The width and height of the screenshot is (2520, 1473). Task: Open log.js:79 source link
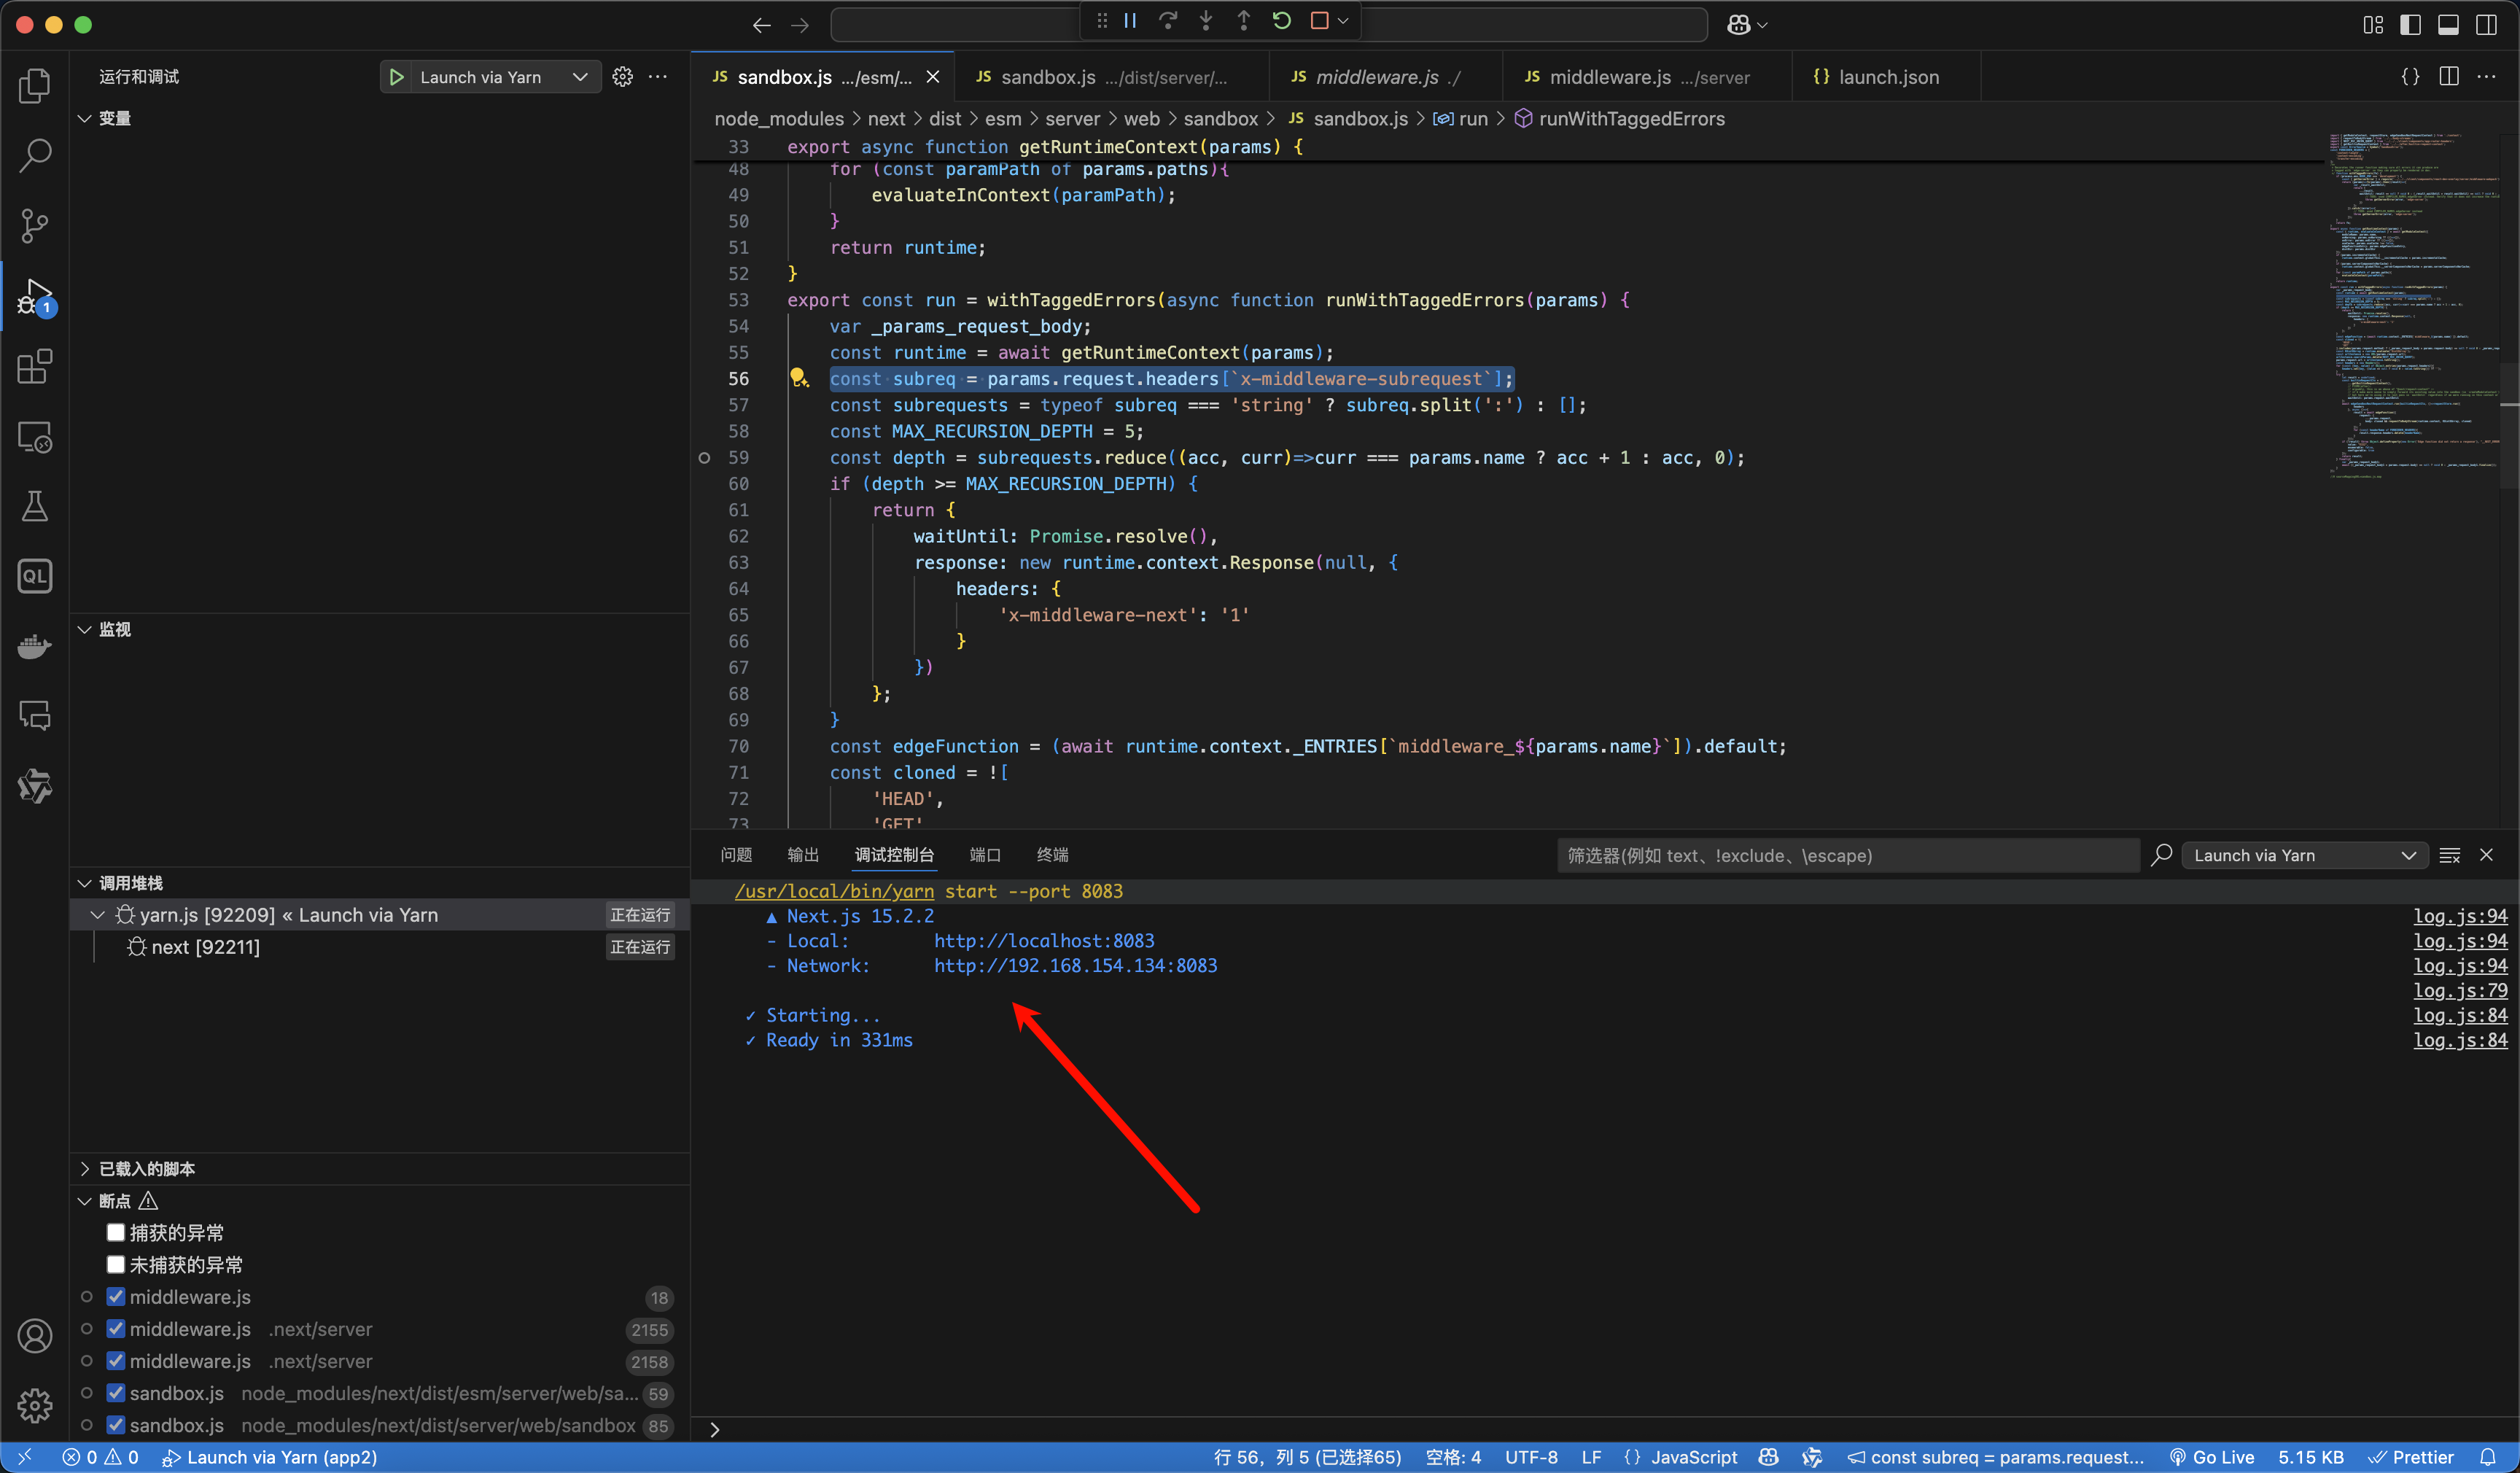click(x=2460, y=990)
